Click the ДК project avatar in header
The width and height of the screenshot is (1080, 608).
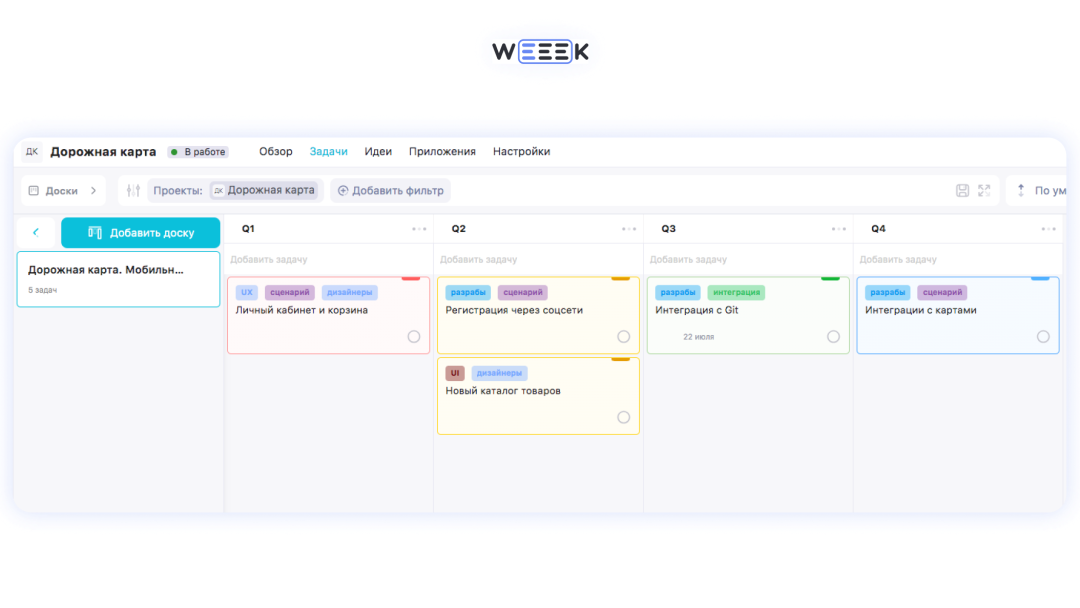32,152
